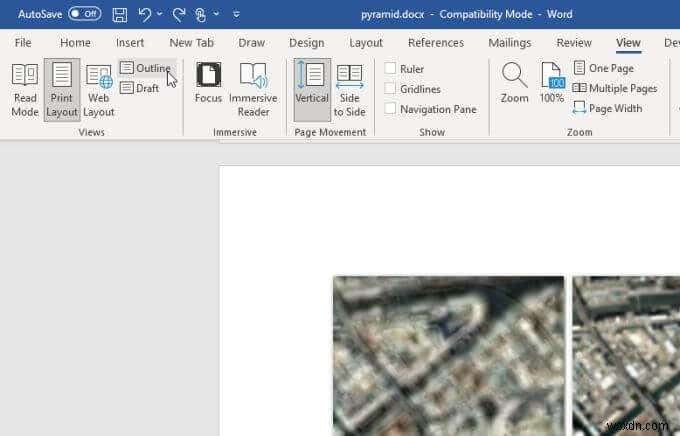Switch to Web Layout view
Image resolution: width=680 pixels, height=436 pixels.
pos(98,90)
